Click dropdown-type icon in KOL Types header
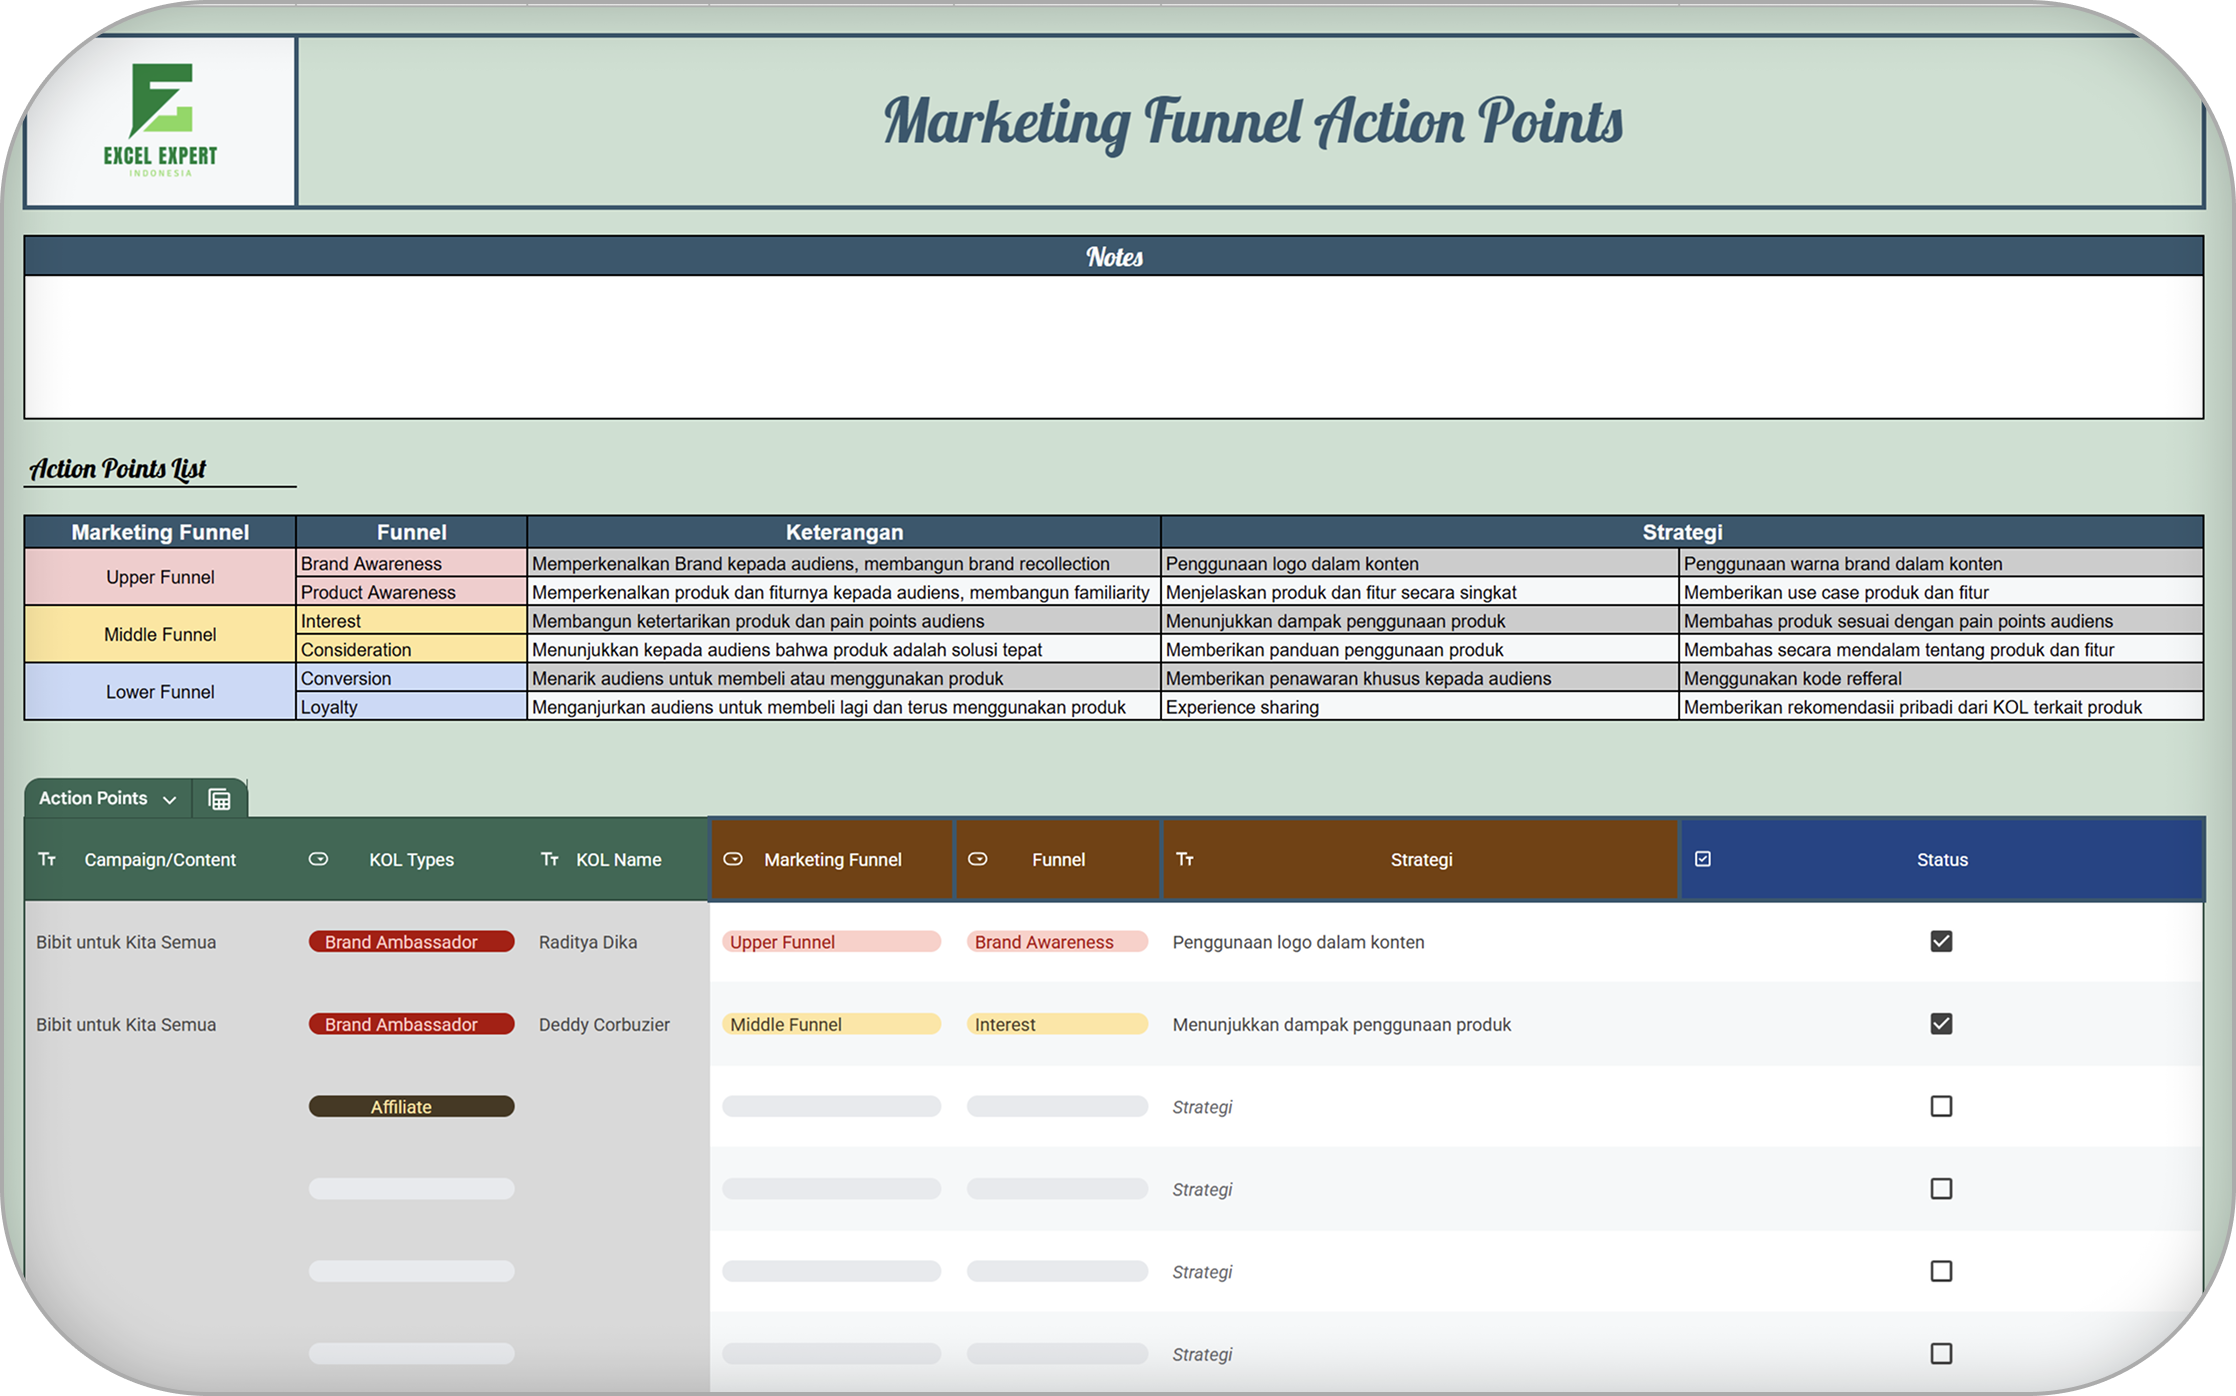Viewport: 2236px width, 1396px height. tap(318, 860)
